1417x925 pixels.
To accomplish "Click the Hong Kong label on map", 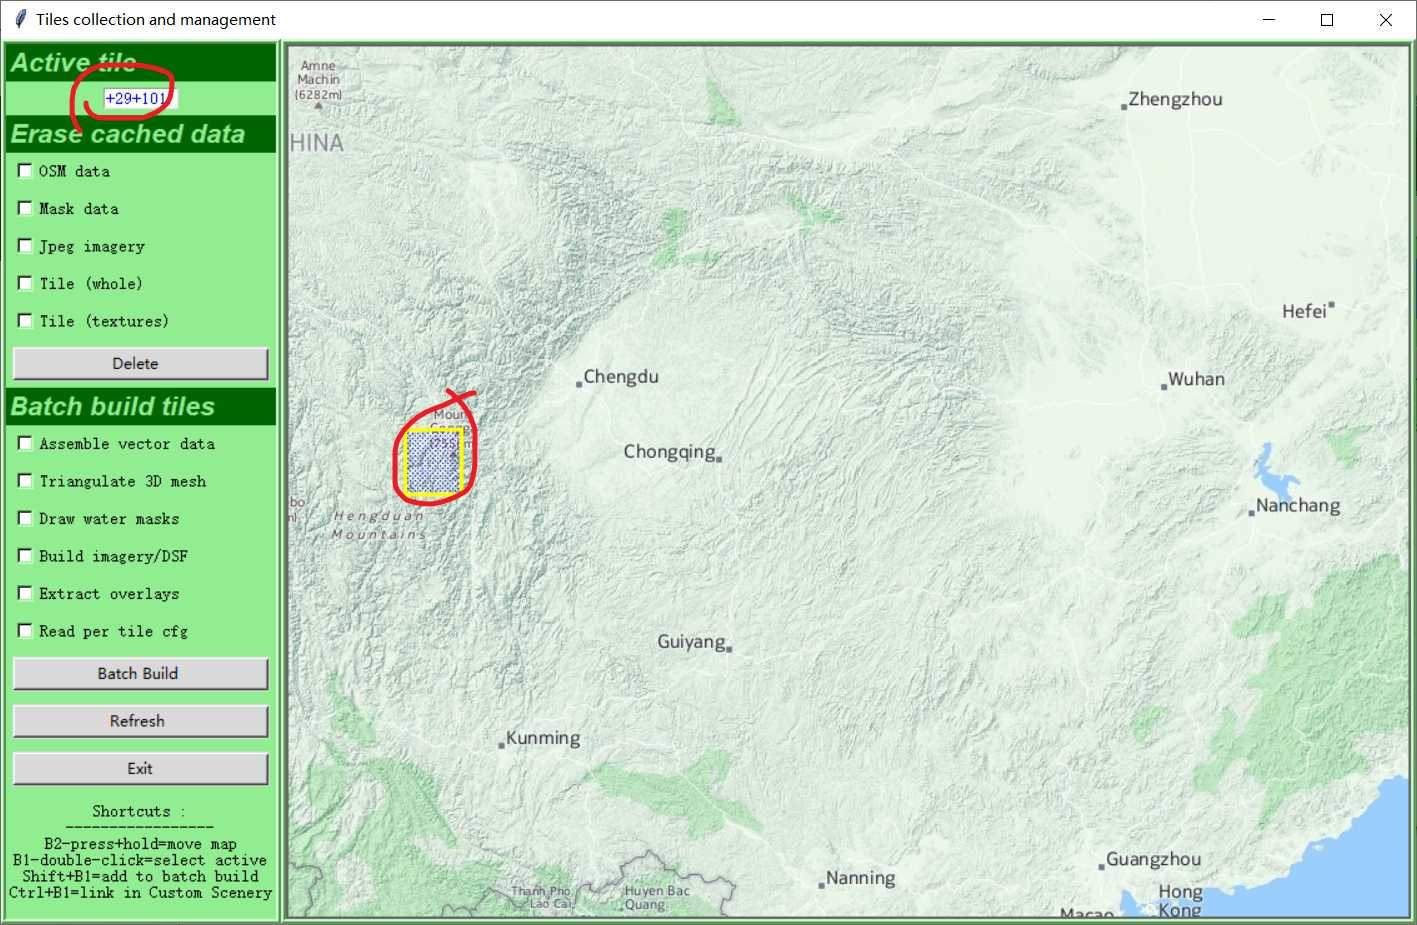I will tap(1180, 900).
